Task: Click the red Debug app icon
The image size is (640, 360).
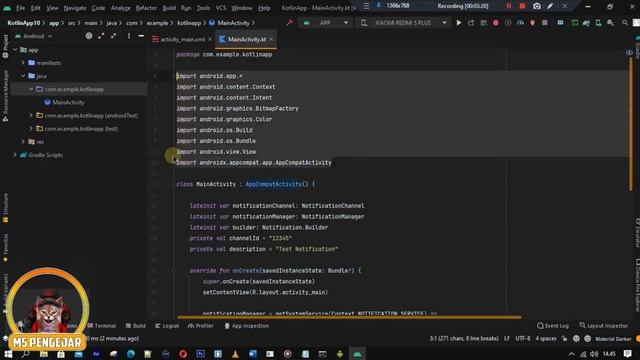Action: (496, 23)
